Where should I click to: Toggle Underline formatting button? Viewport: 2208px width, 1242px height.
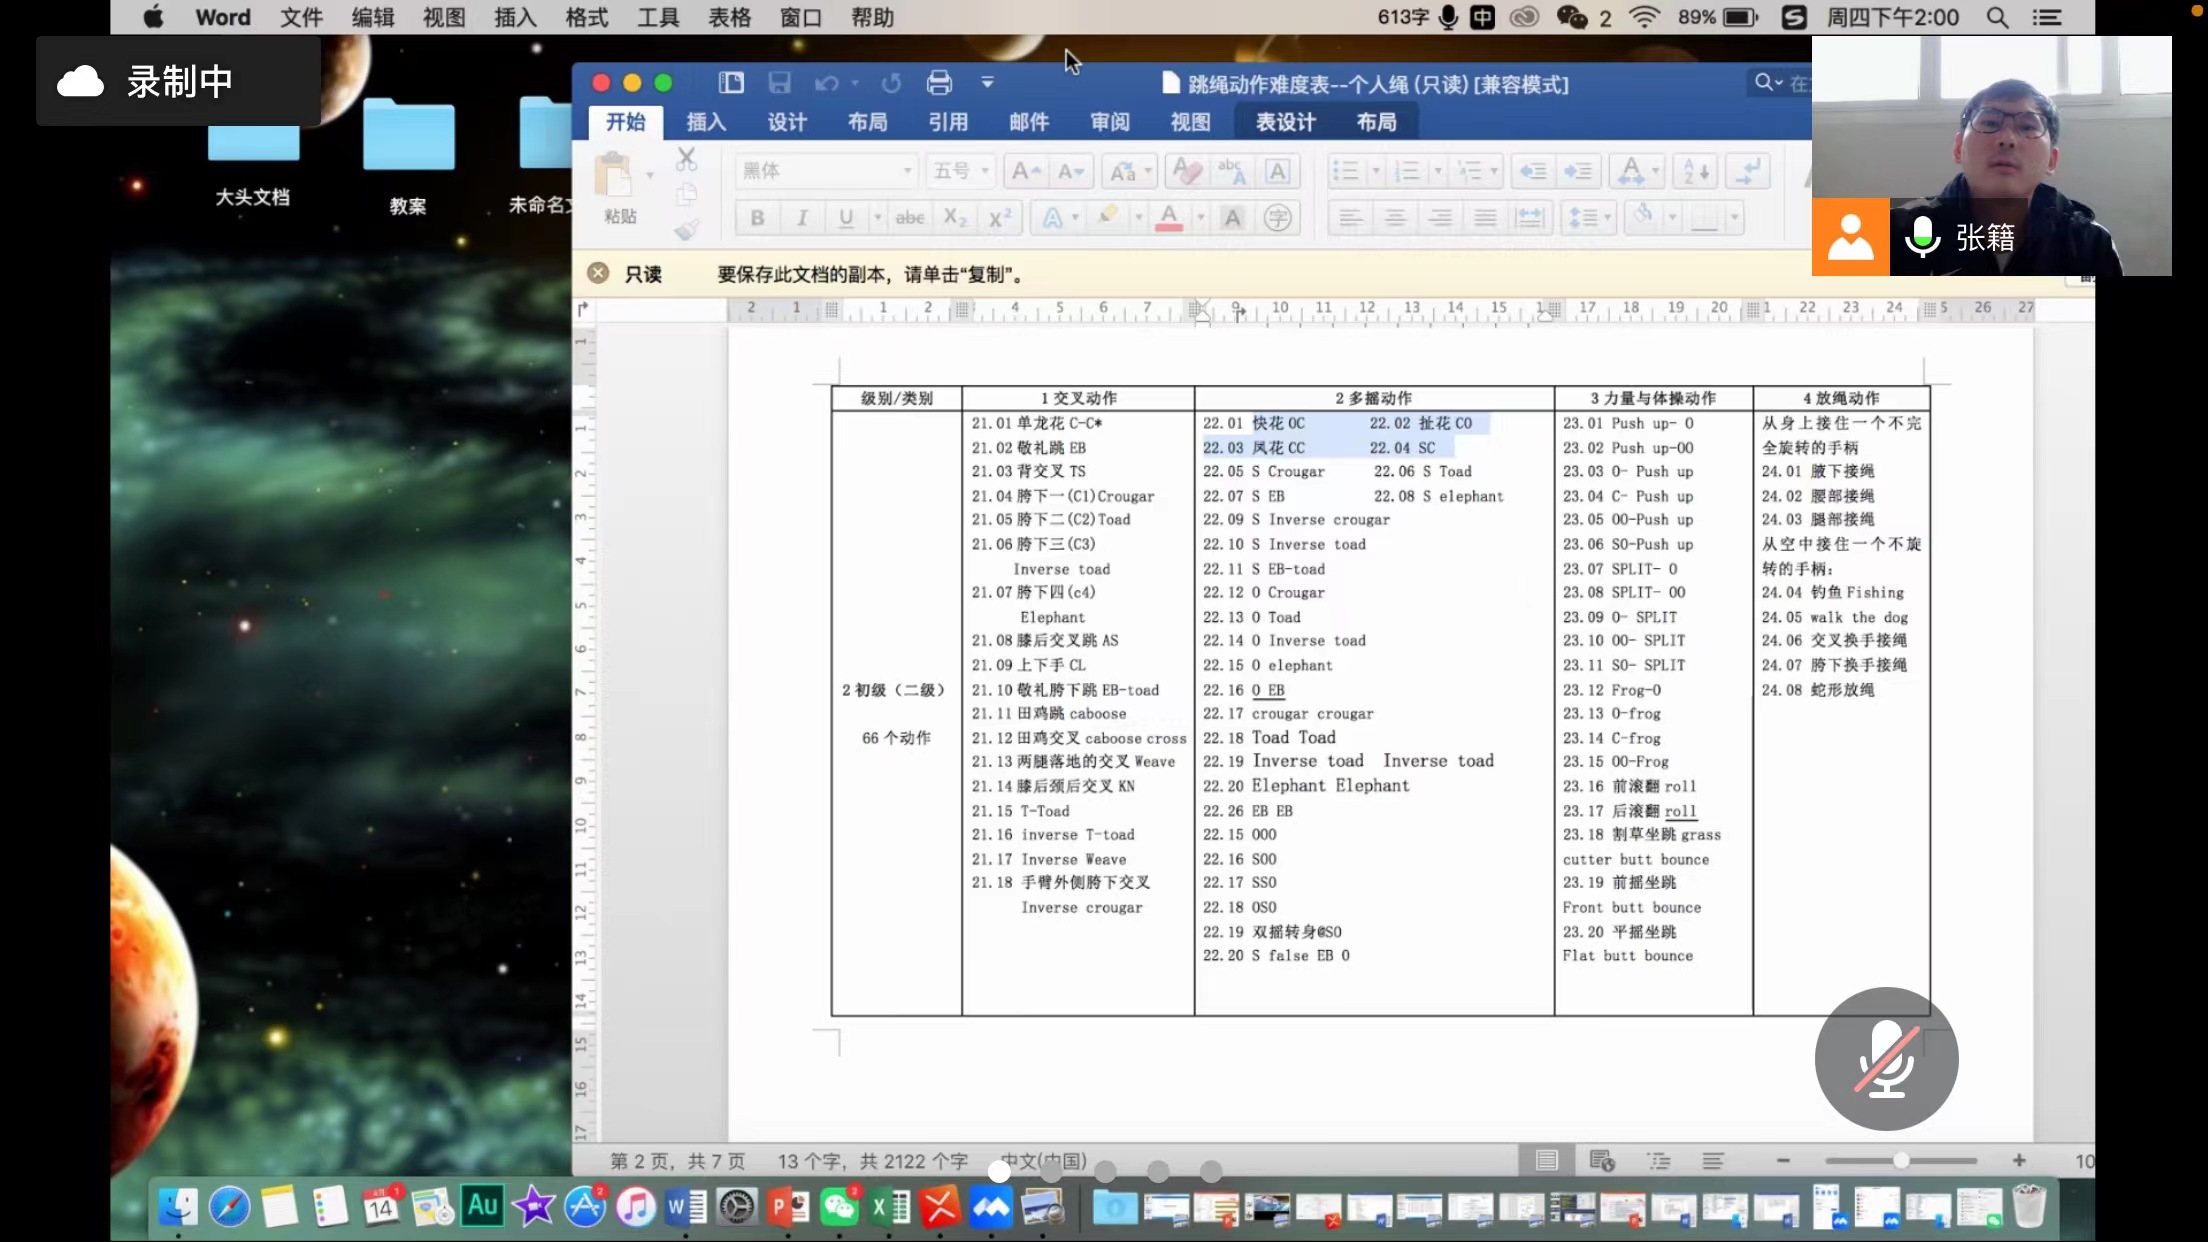[x=846, y=218]
